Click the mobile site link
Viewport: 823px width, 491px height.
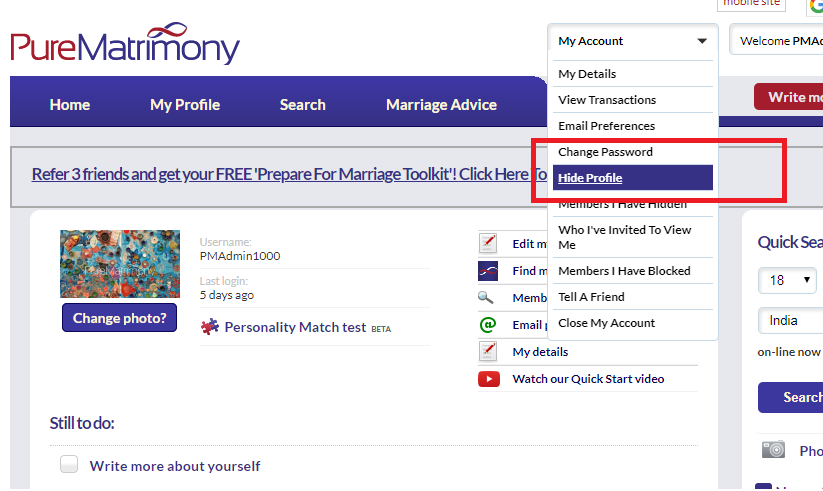(752, 3)
